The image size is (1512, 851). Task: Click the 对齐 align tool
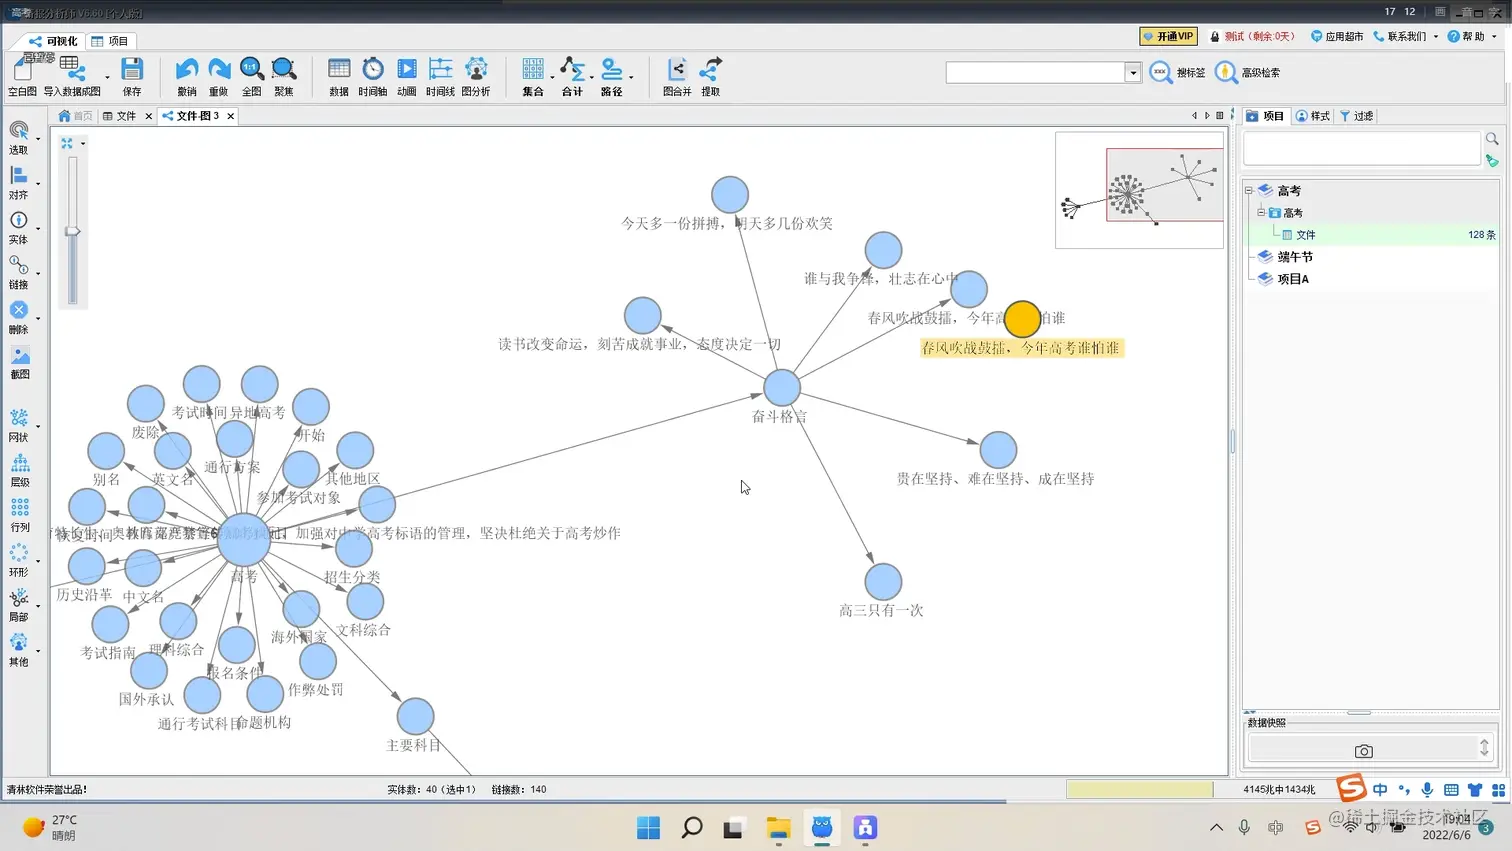click(x=19, y=183)
